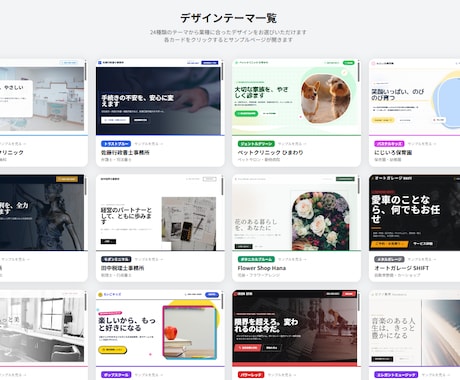Open the にじいろ保育園 theme thumbnail
Viewport: 460px width, 380px height.
coord(414,97)
